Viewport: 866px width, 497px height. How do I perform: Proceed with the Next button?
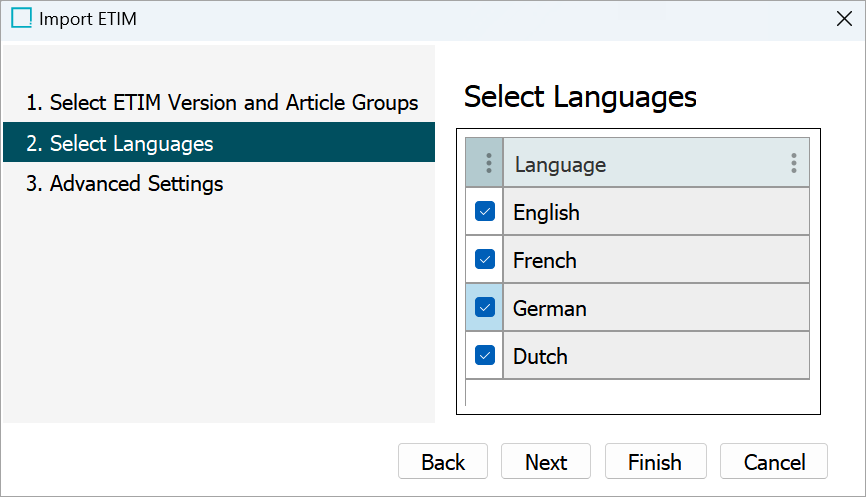coord(546,462)
